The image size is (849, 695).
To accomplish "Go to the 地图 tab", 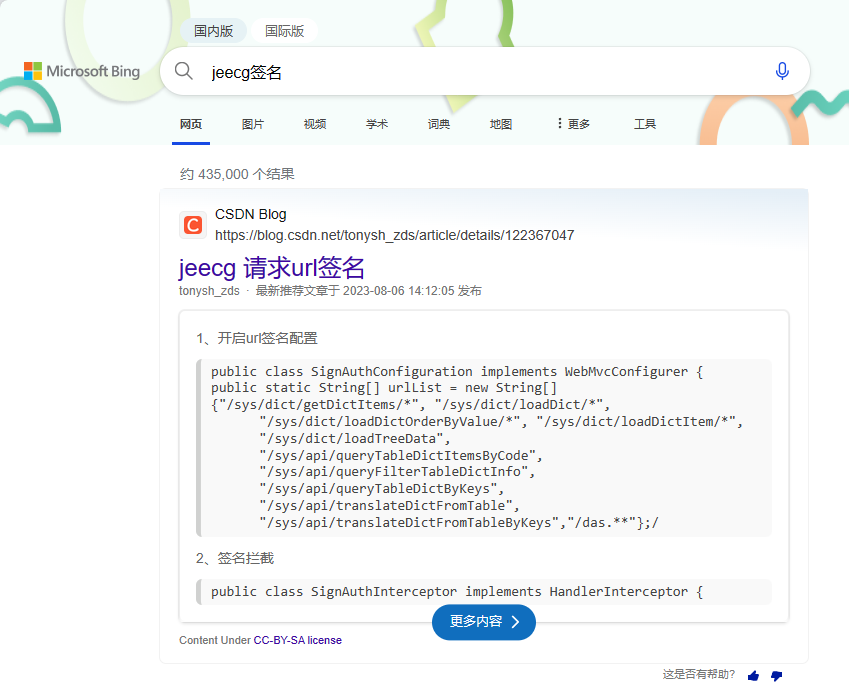I will click(501, 124).
